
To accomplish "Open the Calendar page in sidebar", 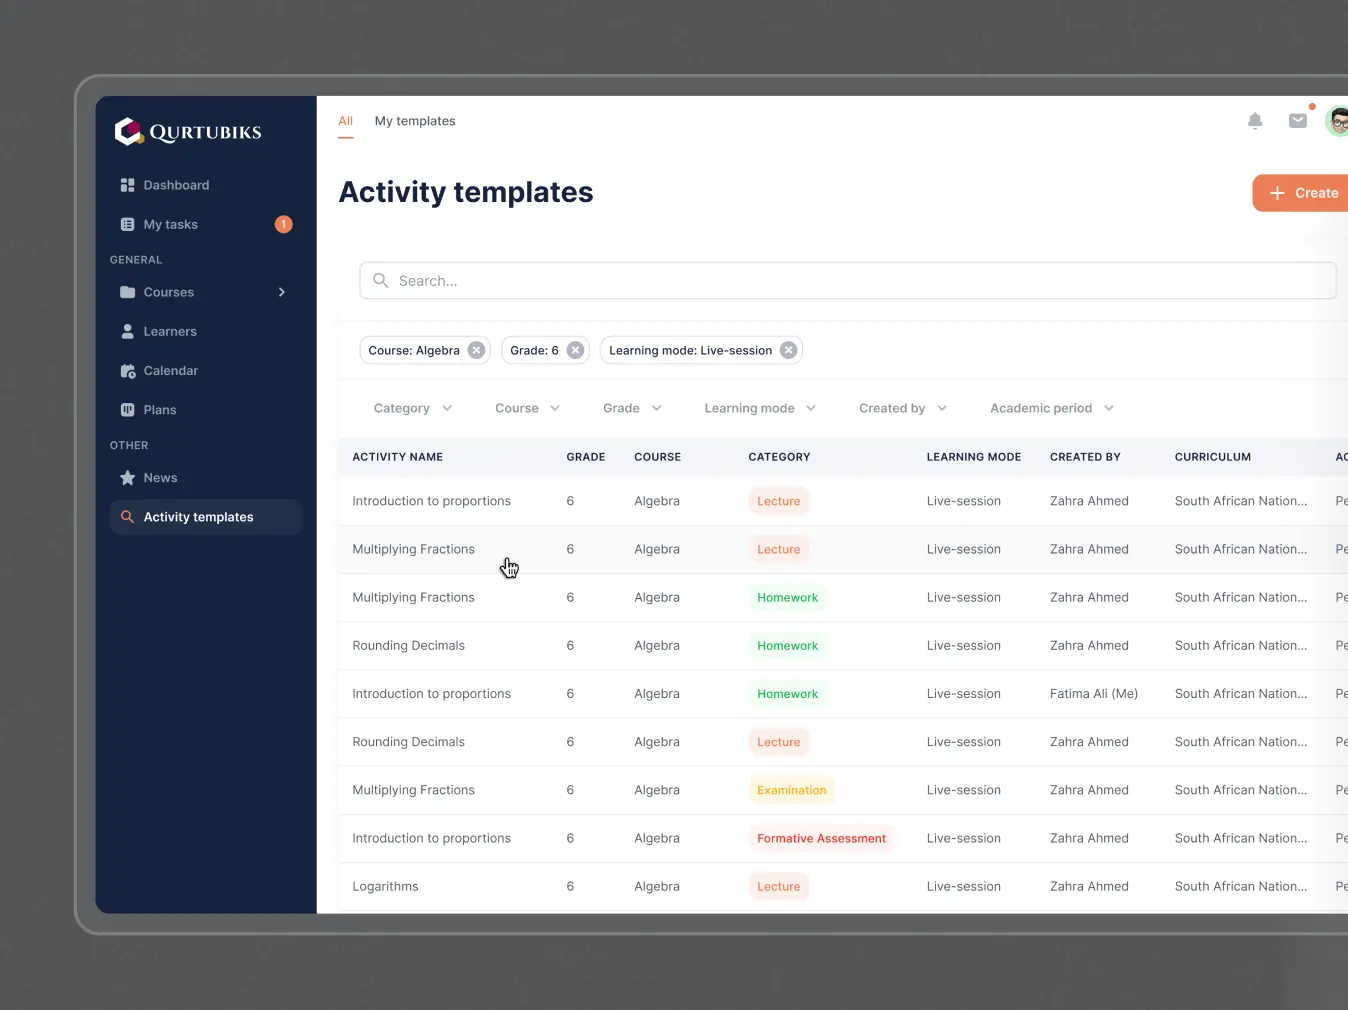I will tap(170, 371).
